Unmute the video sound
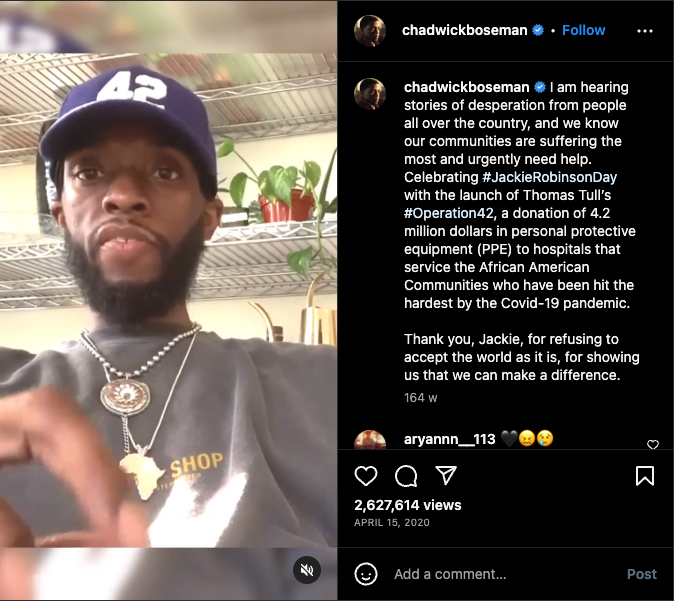 (x=306, y=570)
